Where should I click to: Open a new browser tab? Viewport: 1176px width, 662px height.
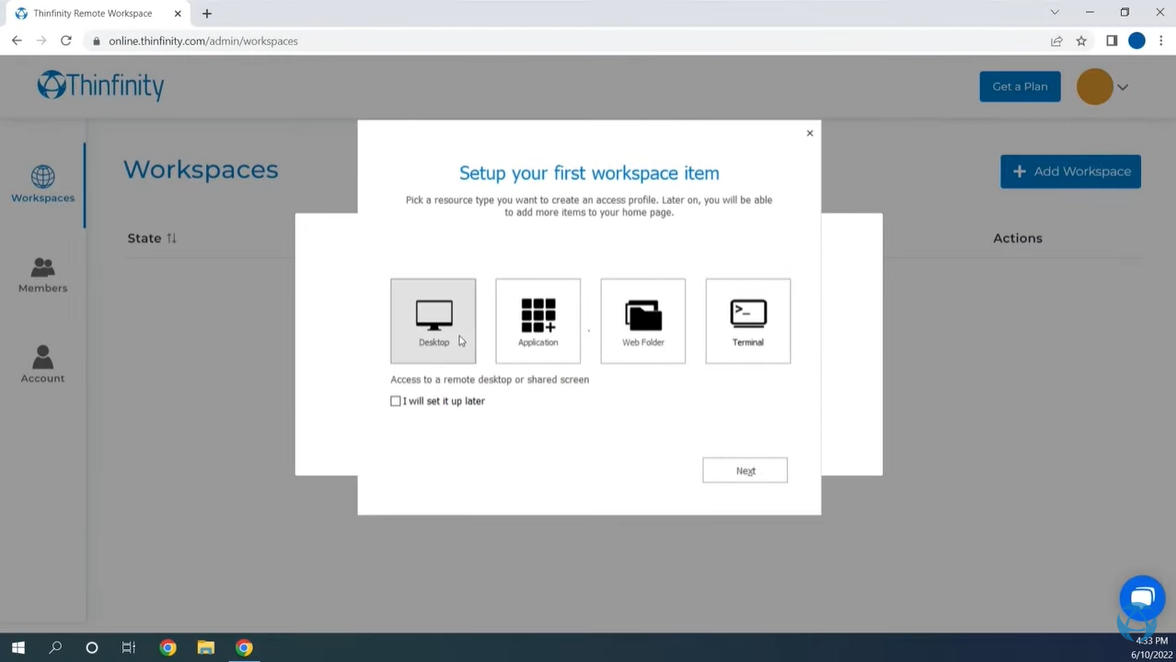click(x=206, y=13)
